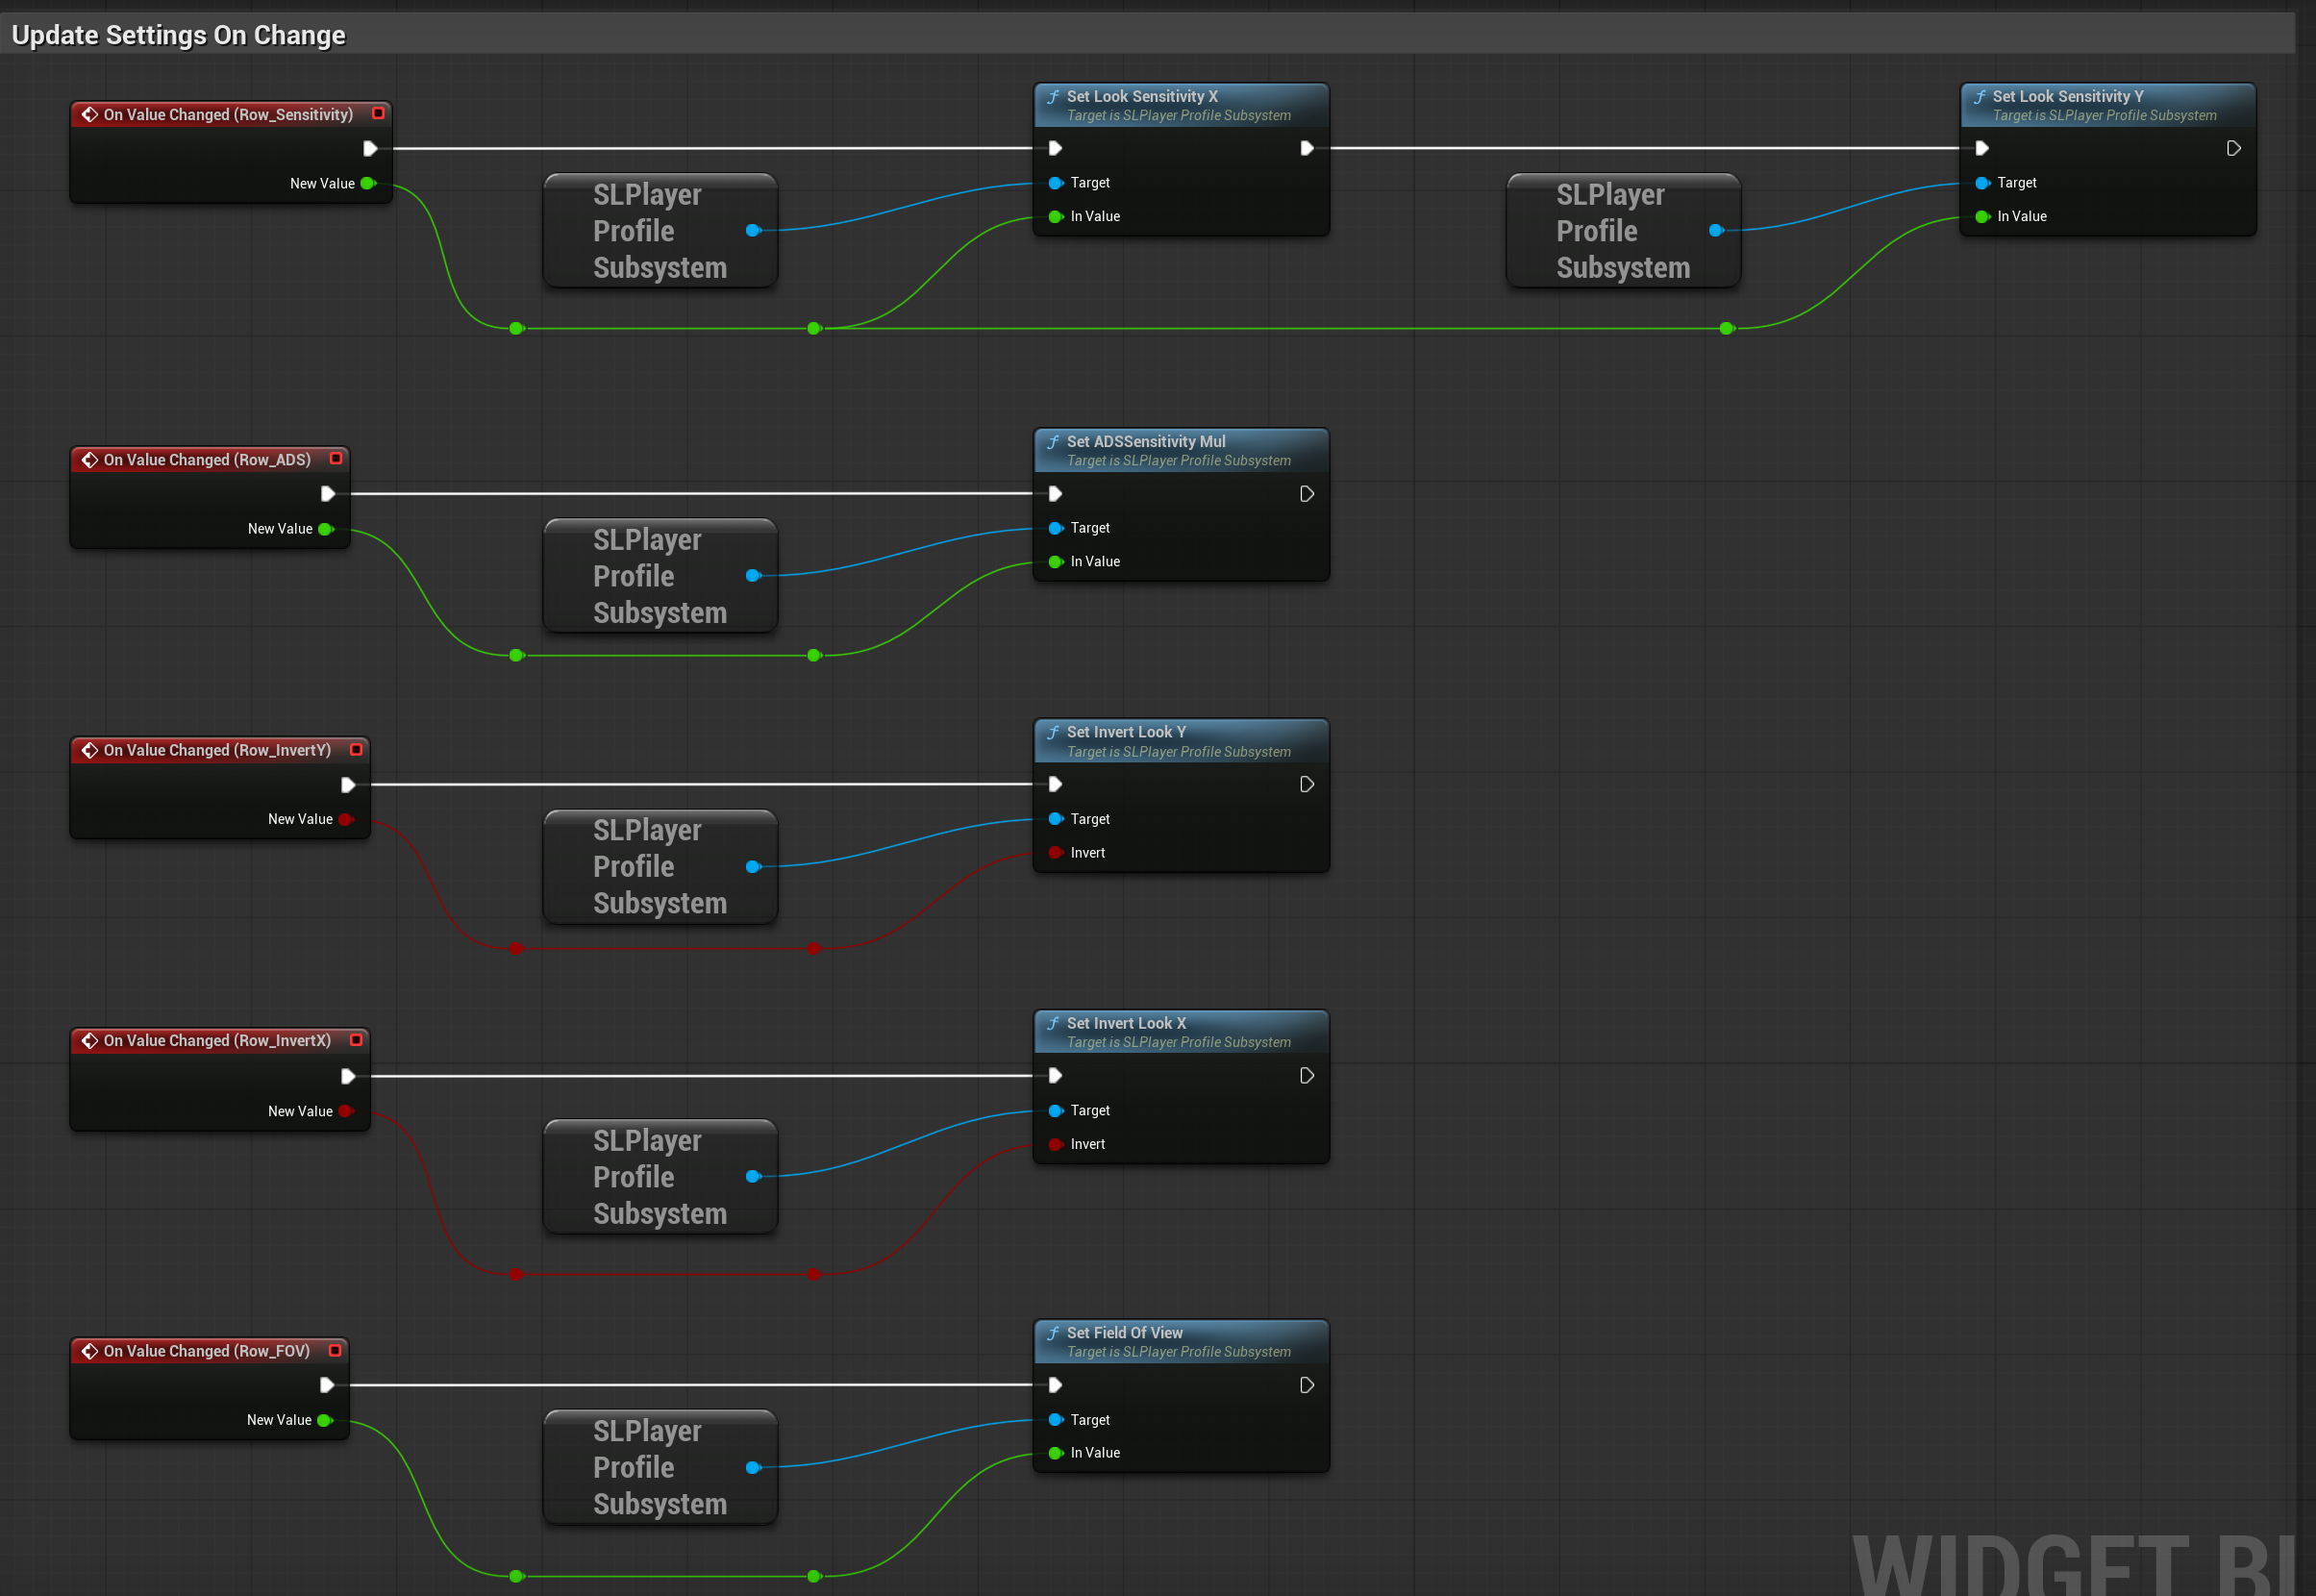Click New Value pin on Row_ADS event
Image resolution: width=2316 pixels, height=1596 pixels.
coord(325,529)
